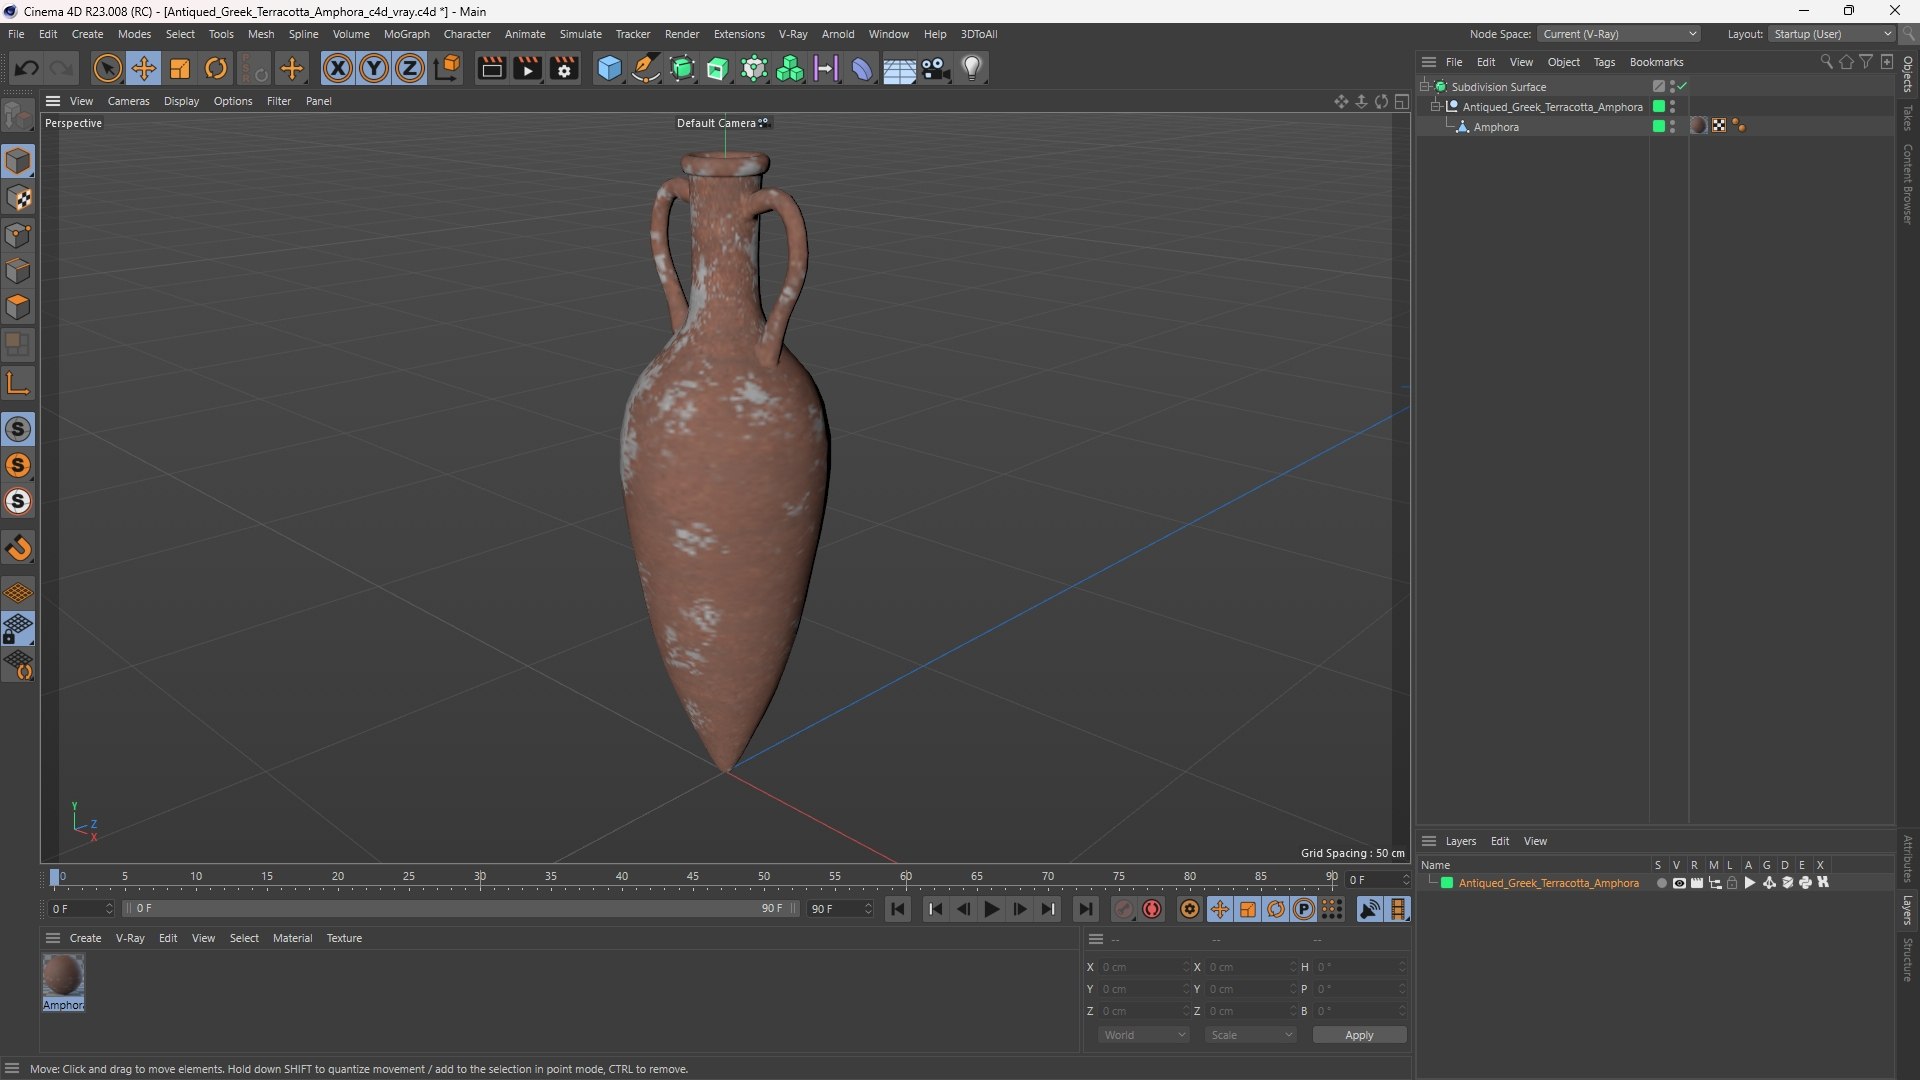Open Layout Startup dropdown
The height and width of the screenshot is (1080, 1920).
tap(1832, 34)
